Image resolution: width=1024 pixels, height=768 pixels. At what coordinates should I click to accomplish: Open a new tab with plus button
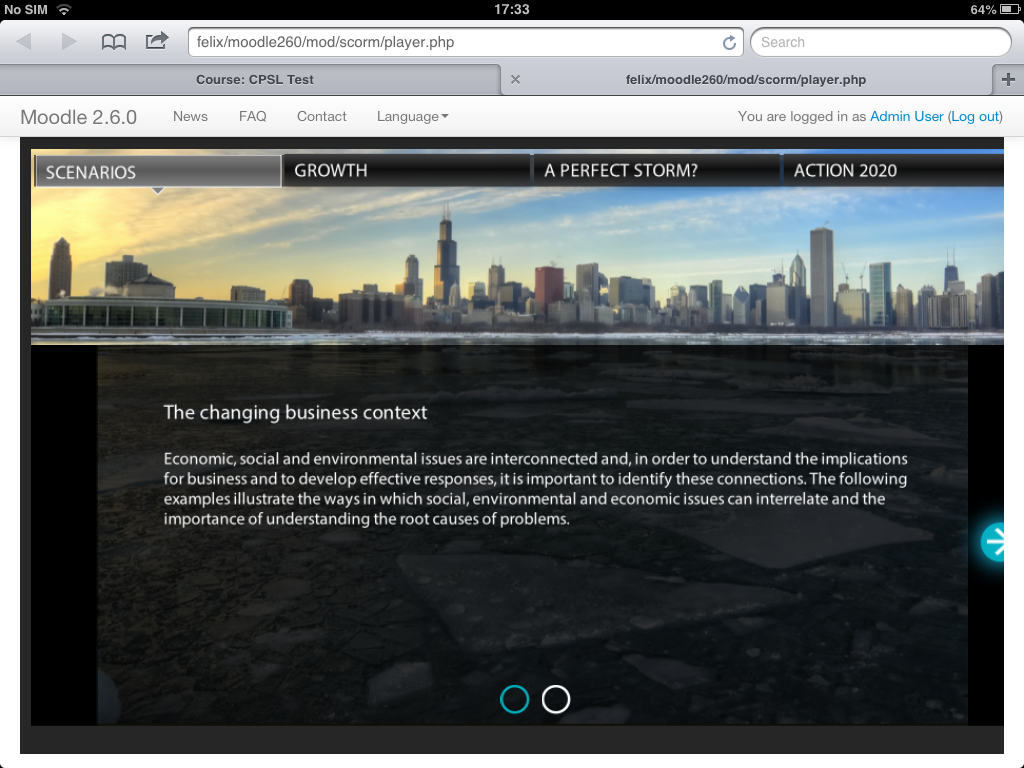coord(1008,80)
